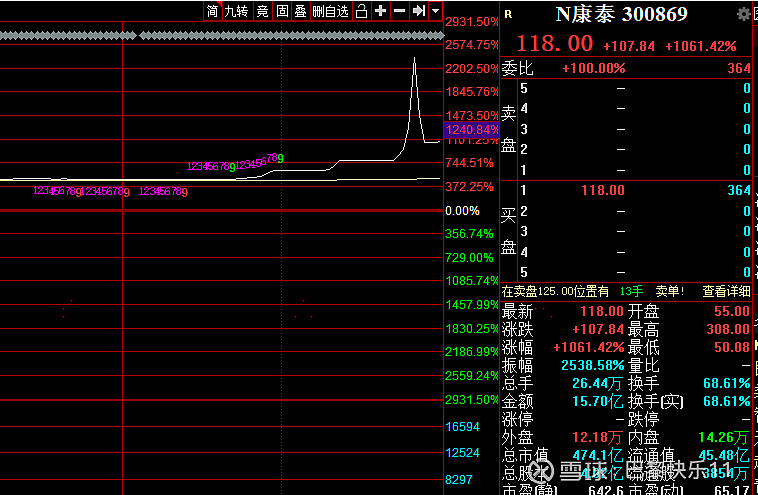Click the price spike peak on the chart
758x495 pixels.
tap(414, 59)
